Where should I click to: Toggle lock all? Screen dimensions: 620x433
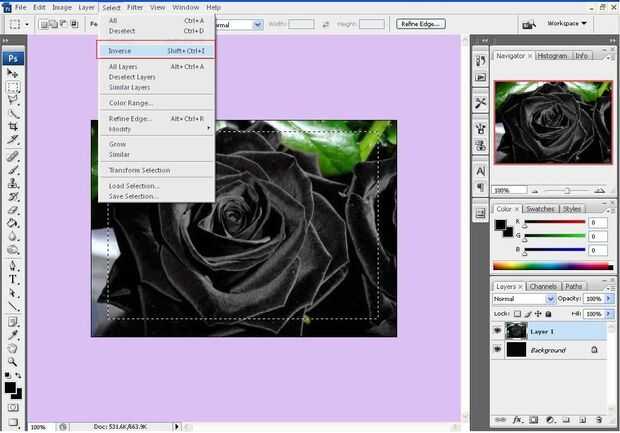tap(548, 314)
